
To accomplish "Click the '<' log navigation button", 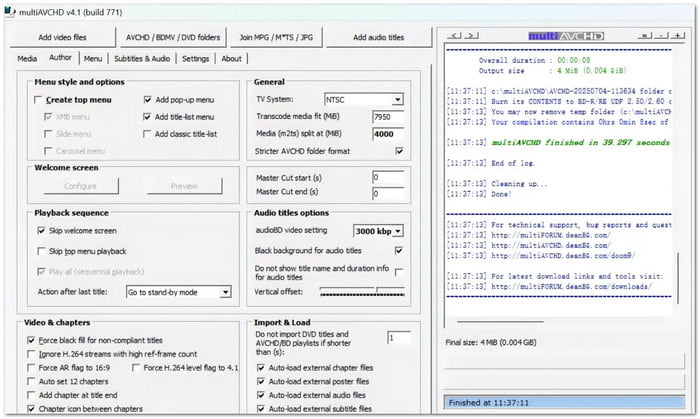I will pos(454,36).
